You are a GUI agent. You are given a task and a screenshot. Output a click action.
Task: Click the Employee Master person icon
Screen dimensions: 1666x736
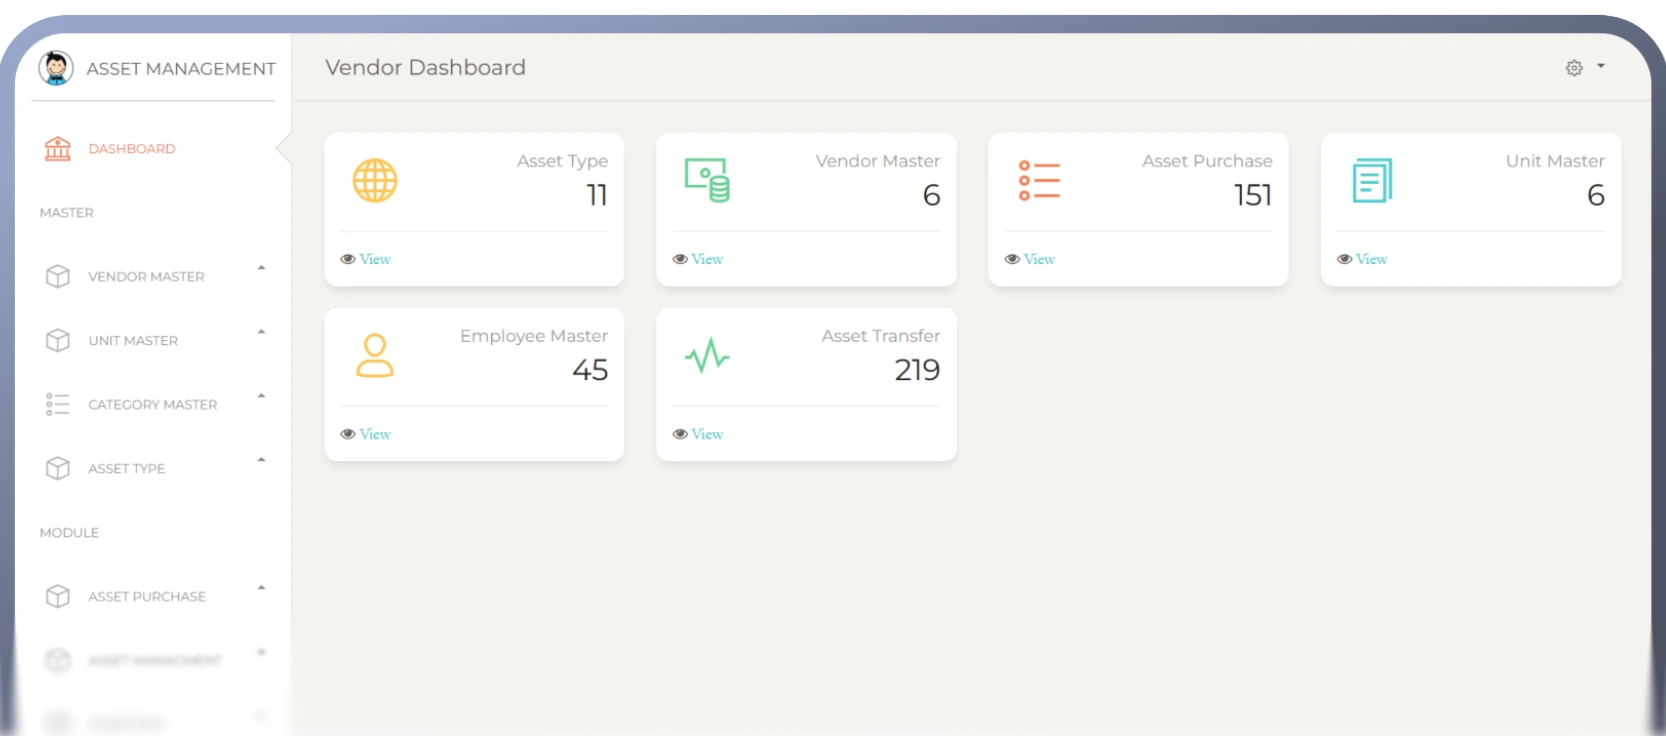pyautogui.click(x=375, y=356)
